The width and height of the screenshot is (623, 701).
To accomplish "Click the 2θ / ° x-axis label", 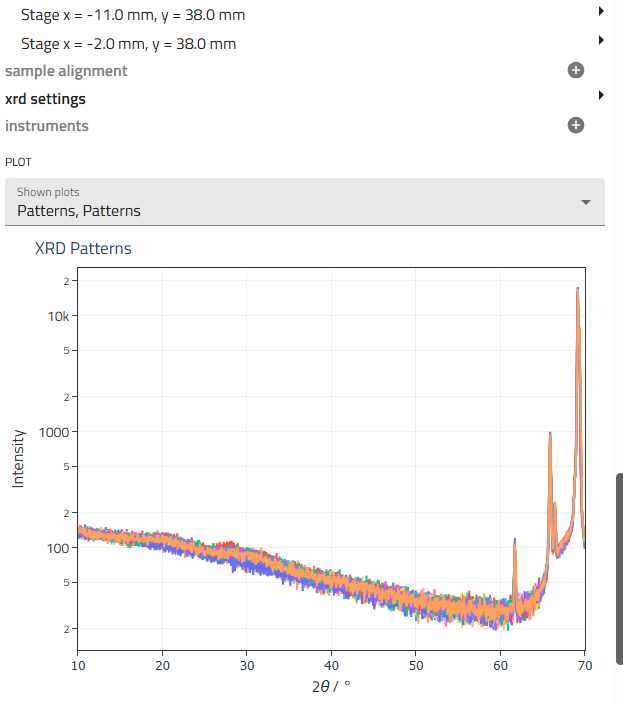I will point(331,686).
